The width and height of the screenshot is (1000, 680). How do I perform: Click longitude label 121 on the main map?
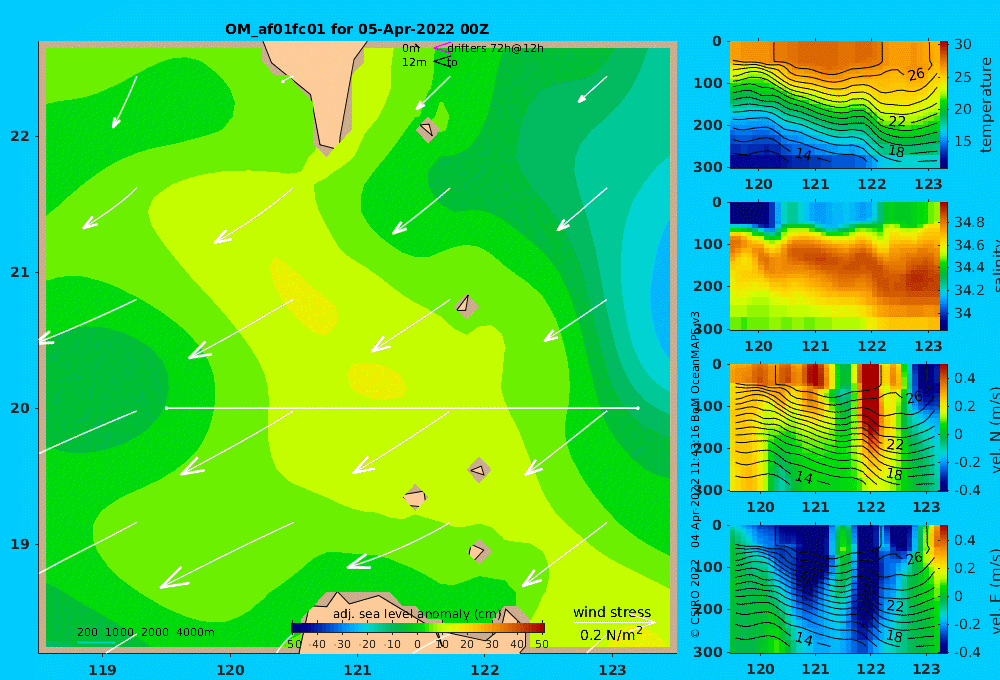[357, 670]
